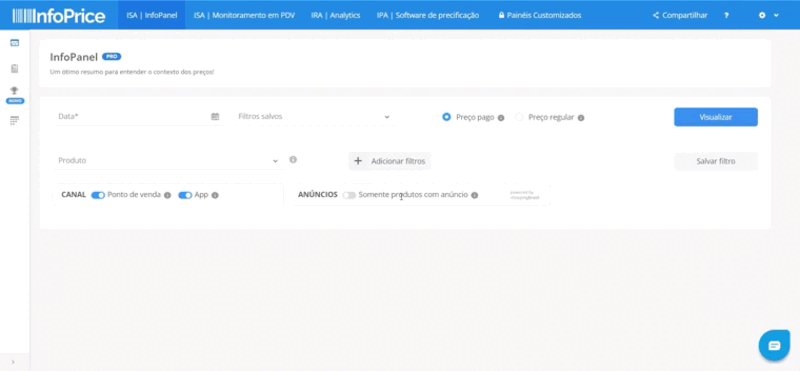This screenshot has height=371, width=800.
Task: Click info icon beside Somente produtos com anúncio
Action: point(474,195)
